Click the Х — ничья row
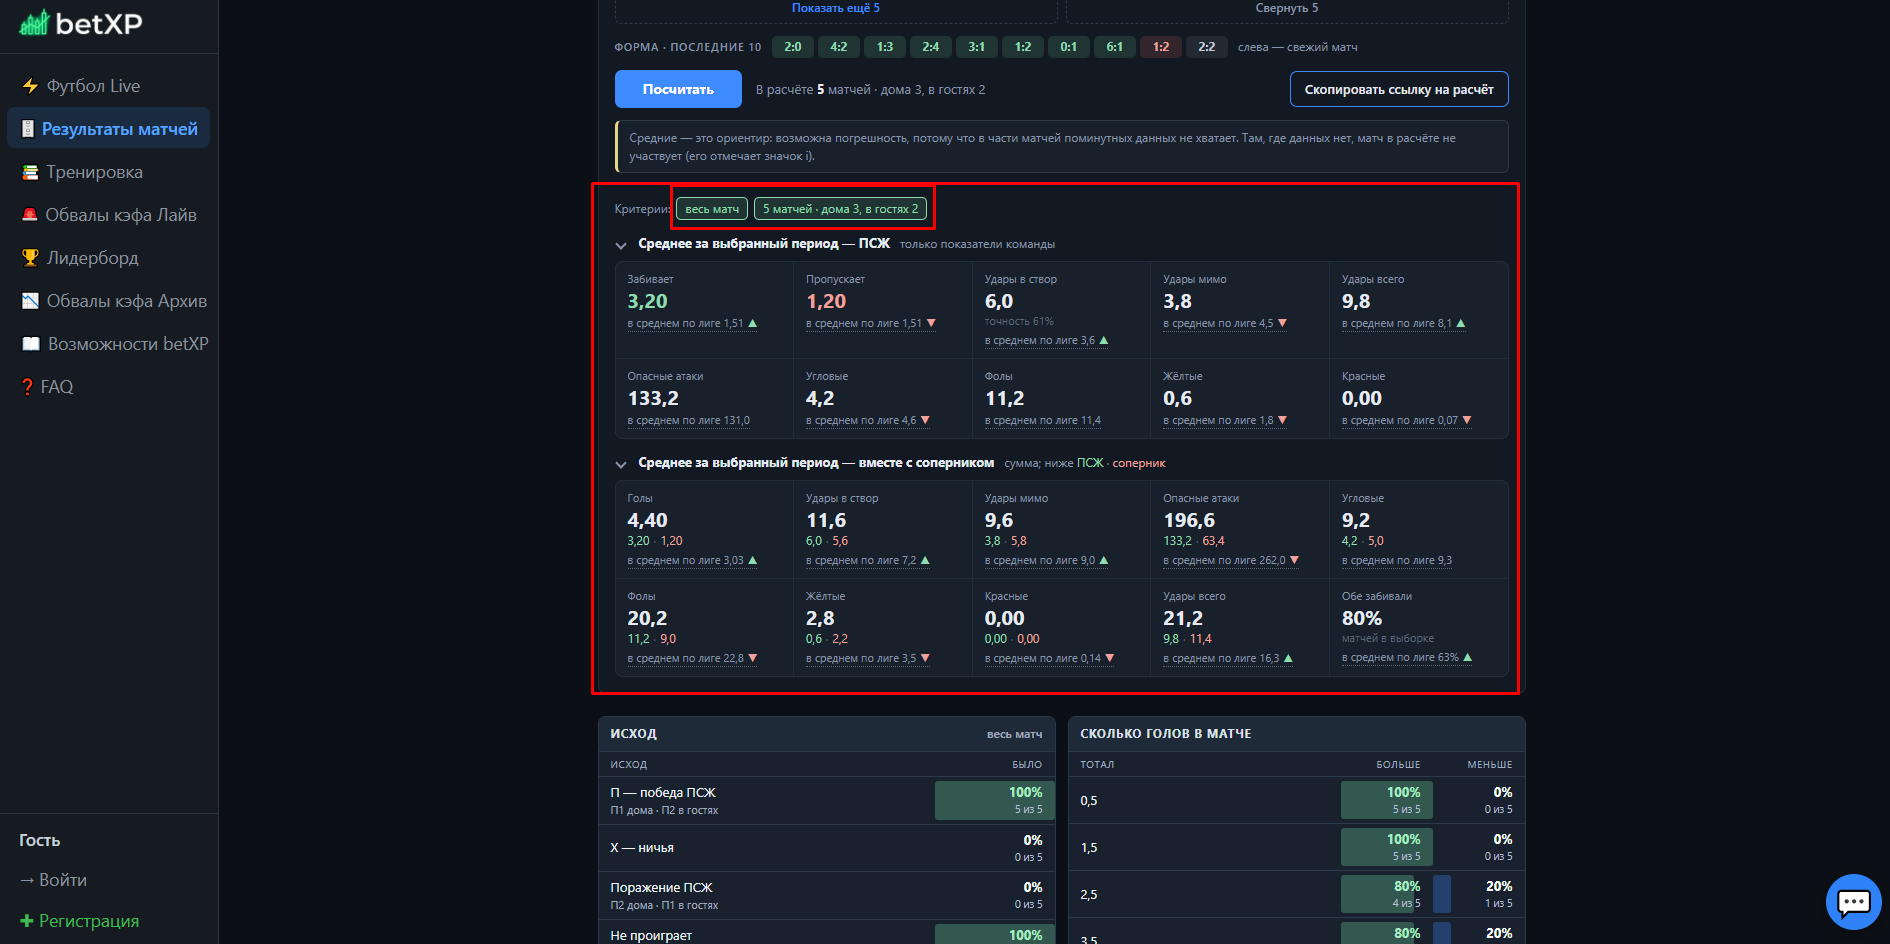The image size is (1890, 944). click(826, 848)
